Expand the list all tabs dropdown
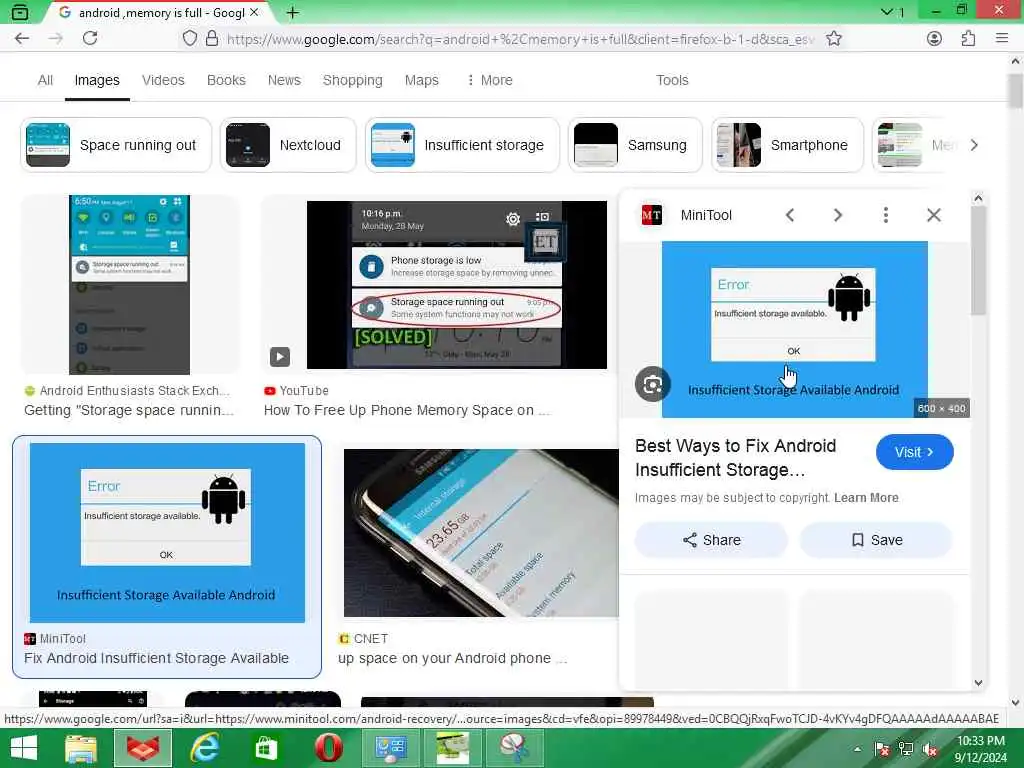 [x=887, y=12]
